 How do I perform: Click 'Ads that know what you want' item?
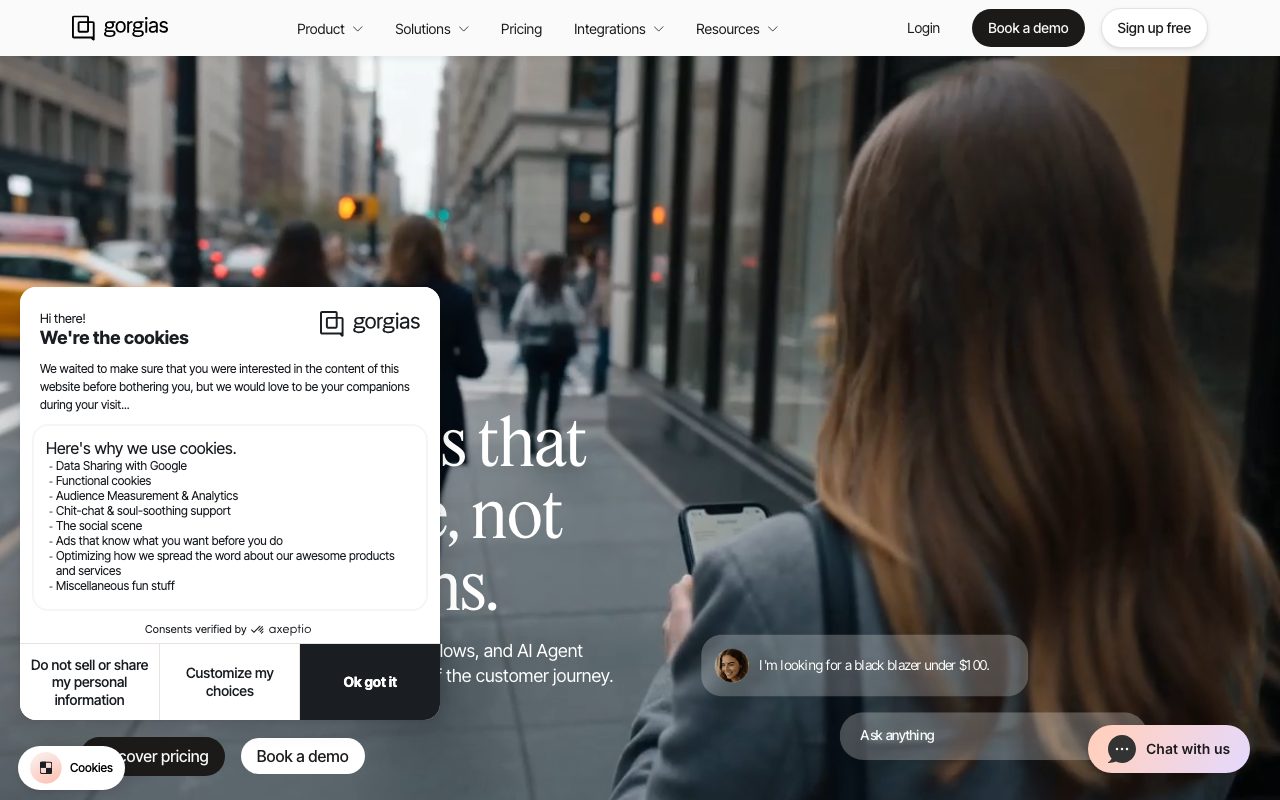pyautogui.click(x=169, y=541)
